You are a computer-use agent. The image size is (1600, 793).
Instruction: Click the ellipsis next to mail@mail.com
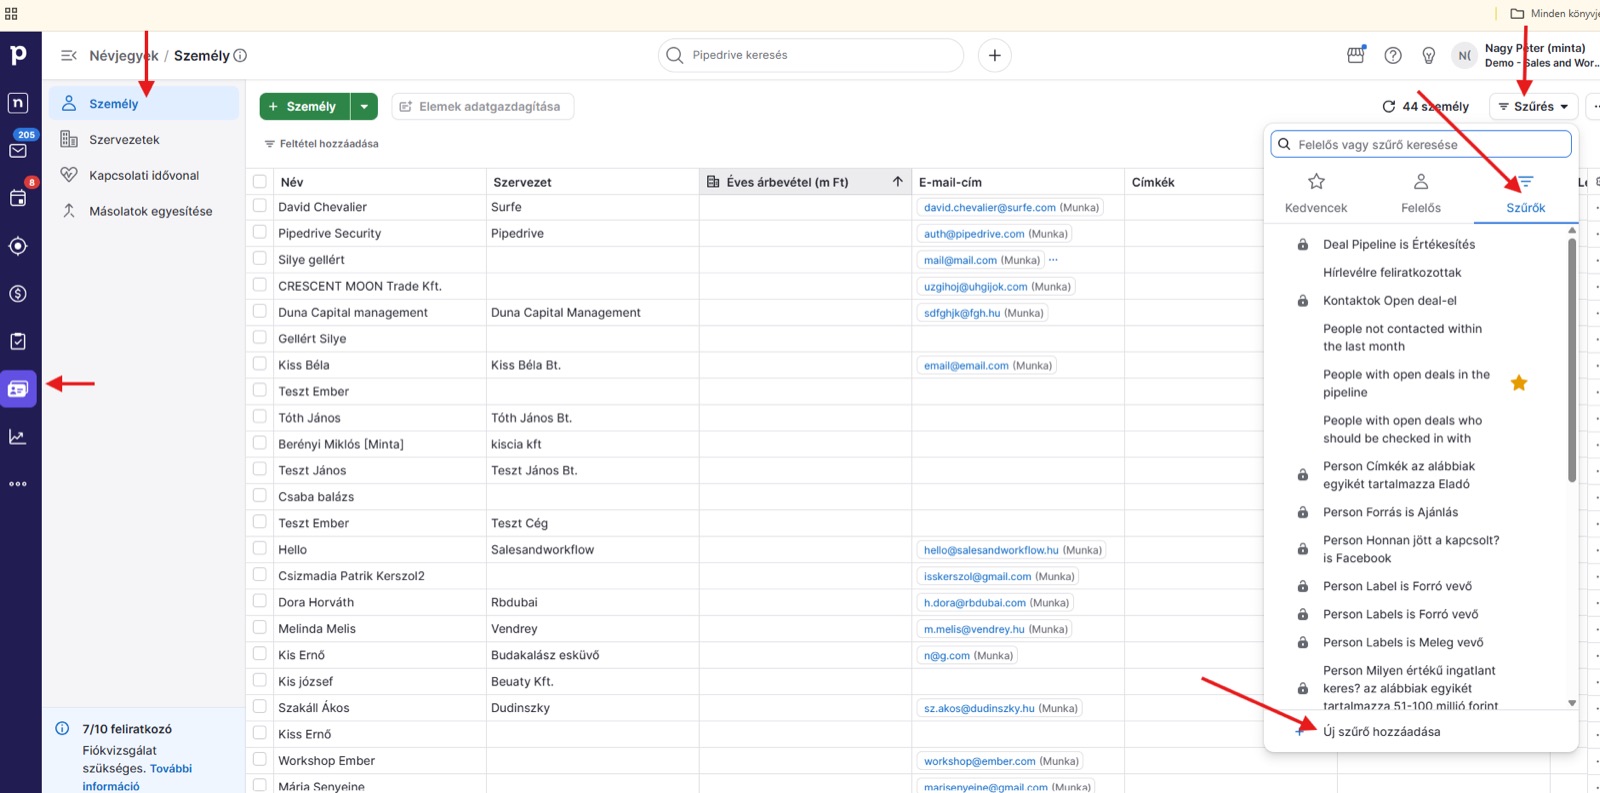1053,260
